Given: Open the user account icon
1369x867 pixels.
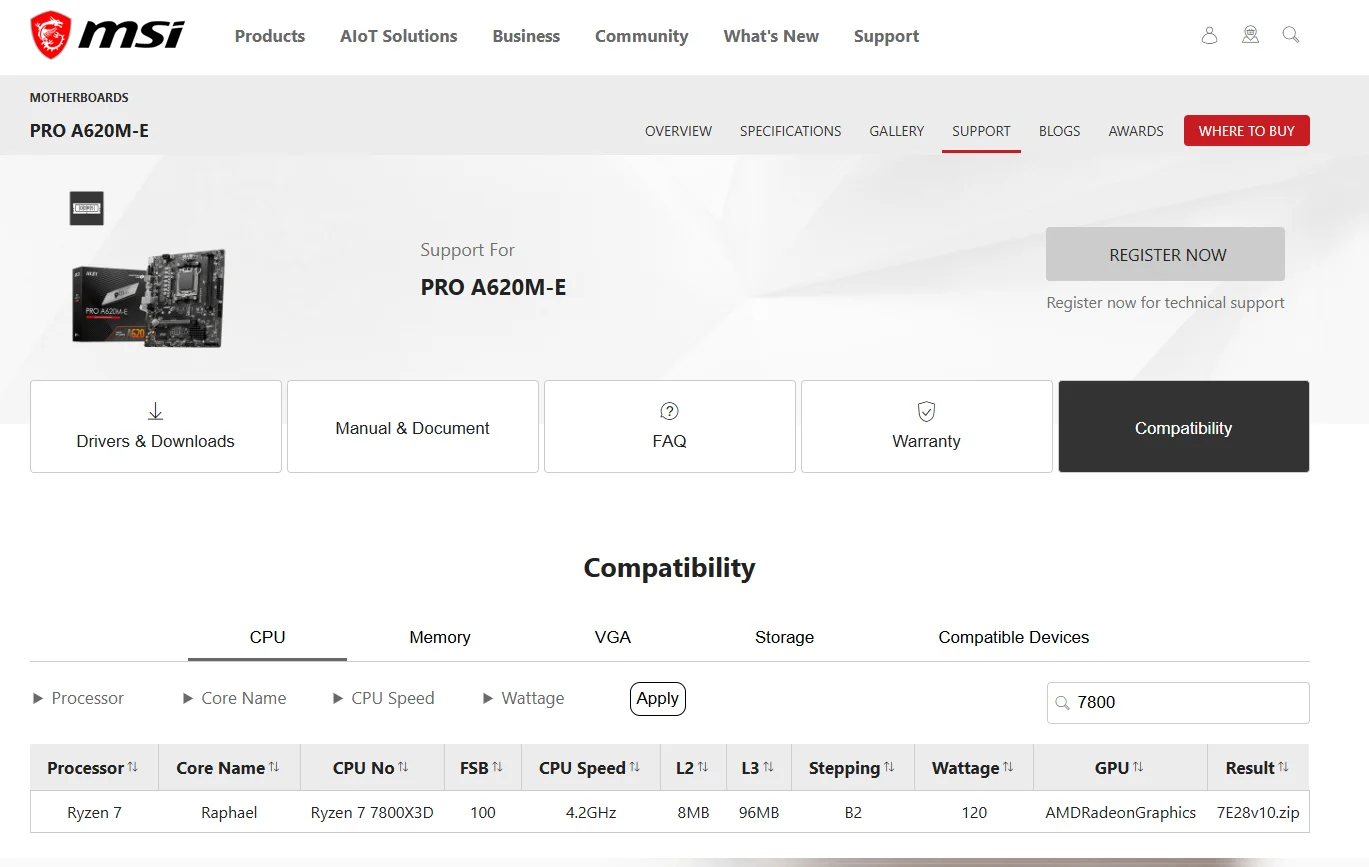Looking at the screenshot, I should tap(1209, 36).
